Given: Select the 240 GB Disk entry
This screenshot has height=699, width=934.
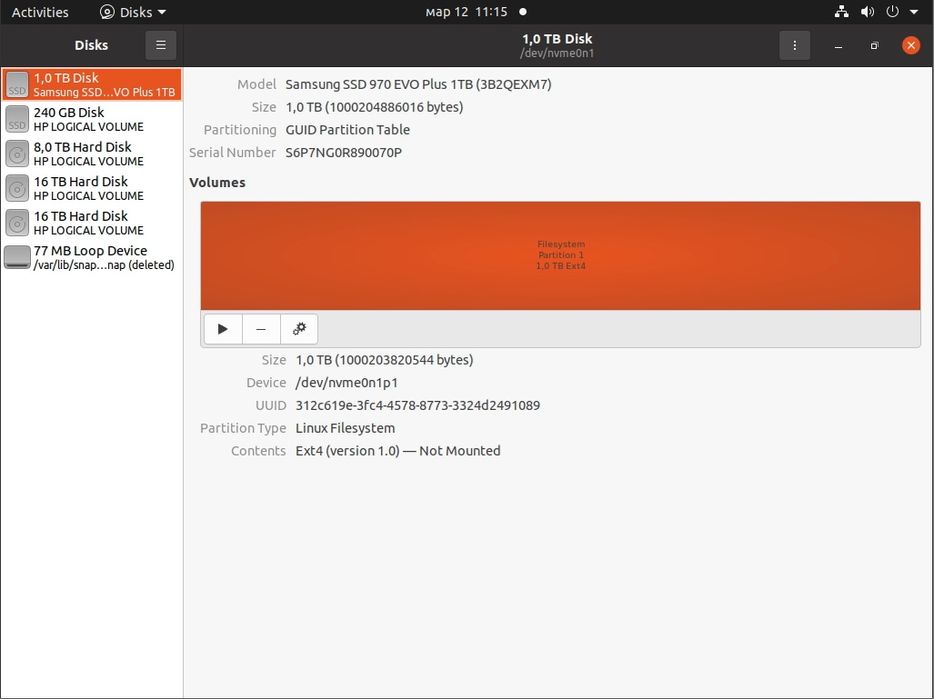Looking at the screenshot, I should click(92, 119).
